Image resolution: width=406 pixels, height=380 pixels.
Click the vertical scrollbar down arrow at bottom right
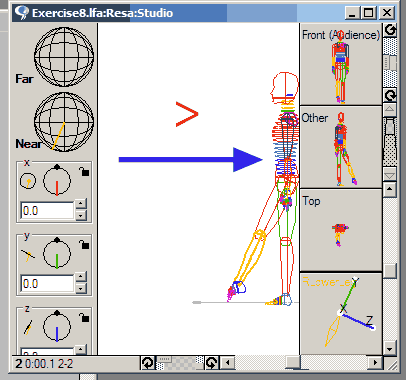point(389,349)
